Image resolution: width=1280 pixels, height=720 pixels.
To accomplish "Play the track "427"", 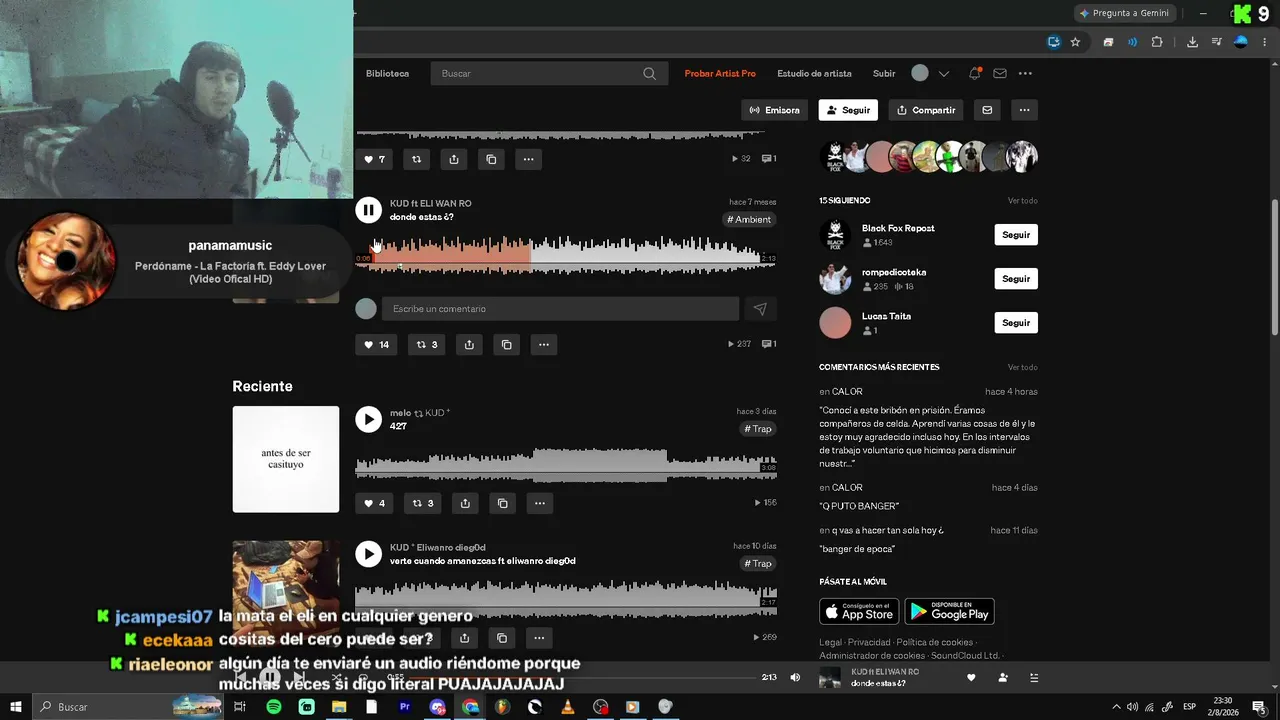I will pyautogui.click(x=368, y=419).
